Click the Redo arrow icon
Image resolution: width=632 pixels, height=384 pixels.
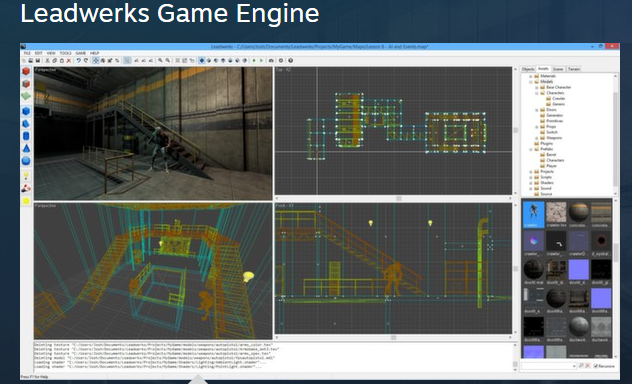point(86,60)
